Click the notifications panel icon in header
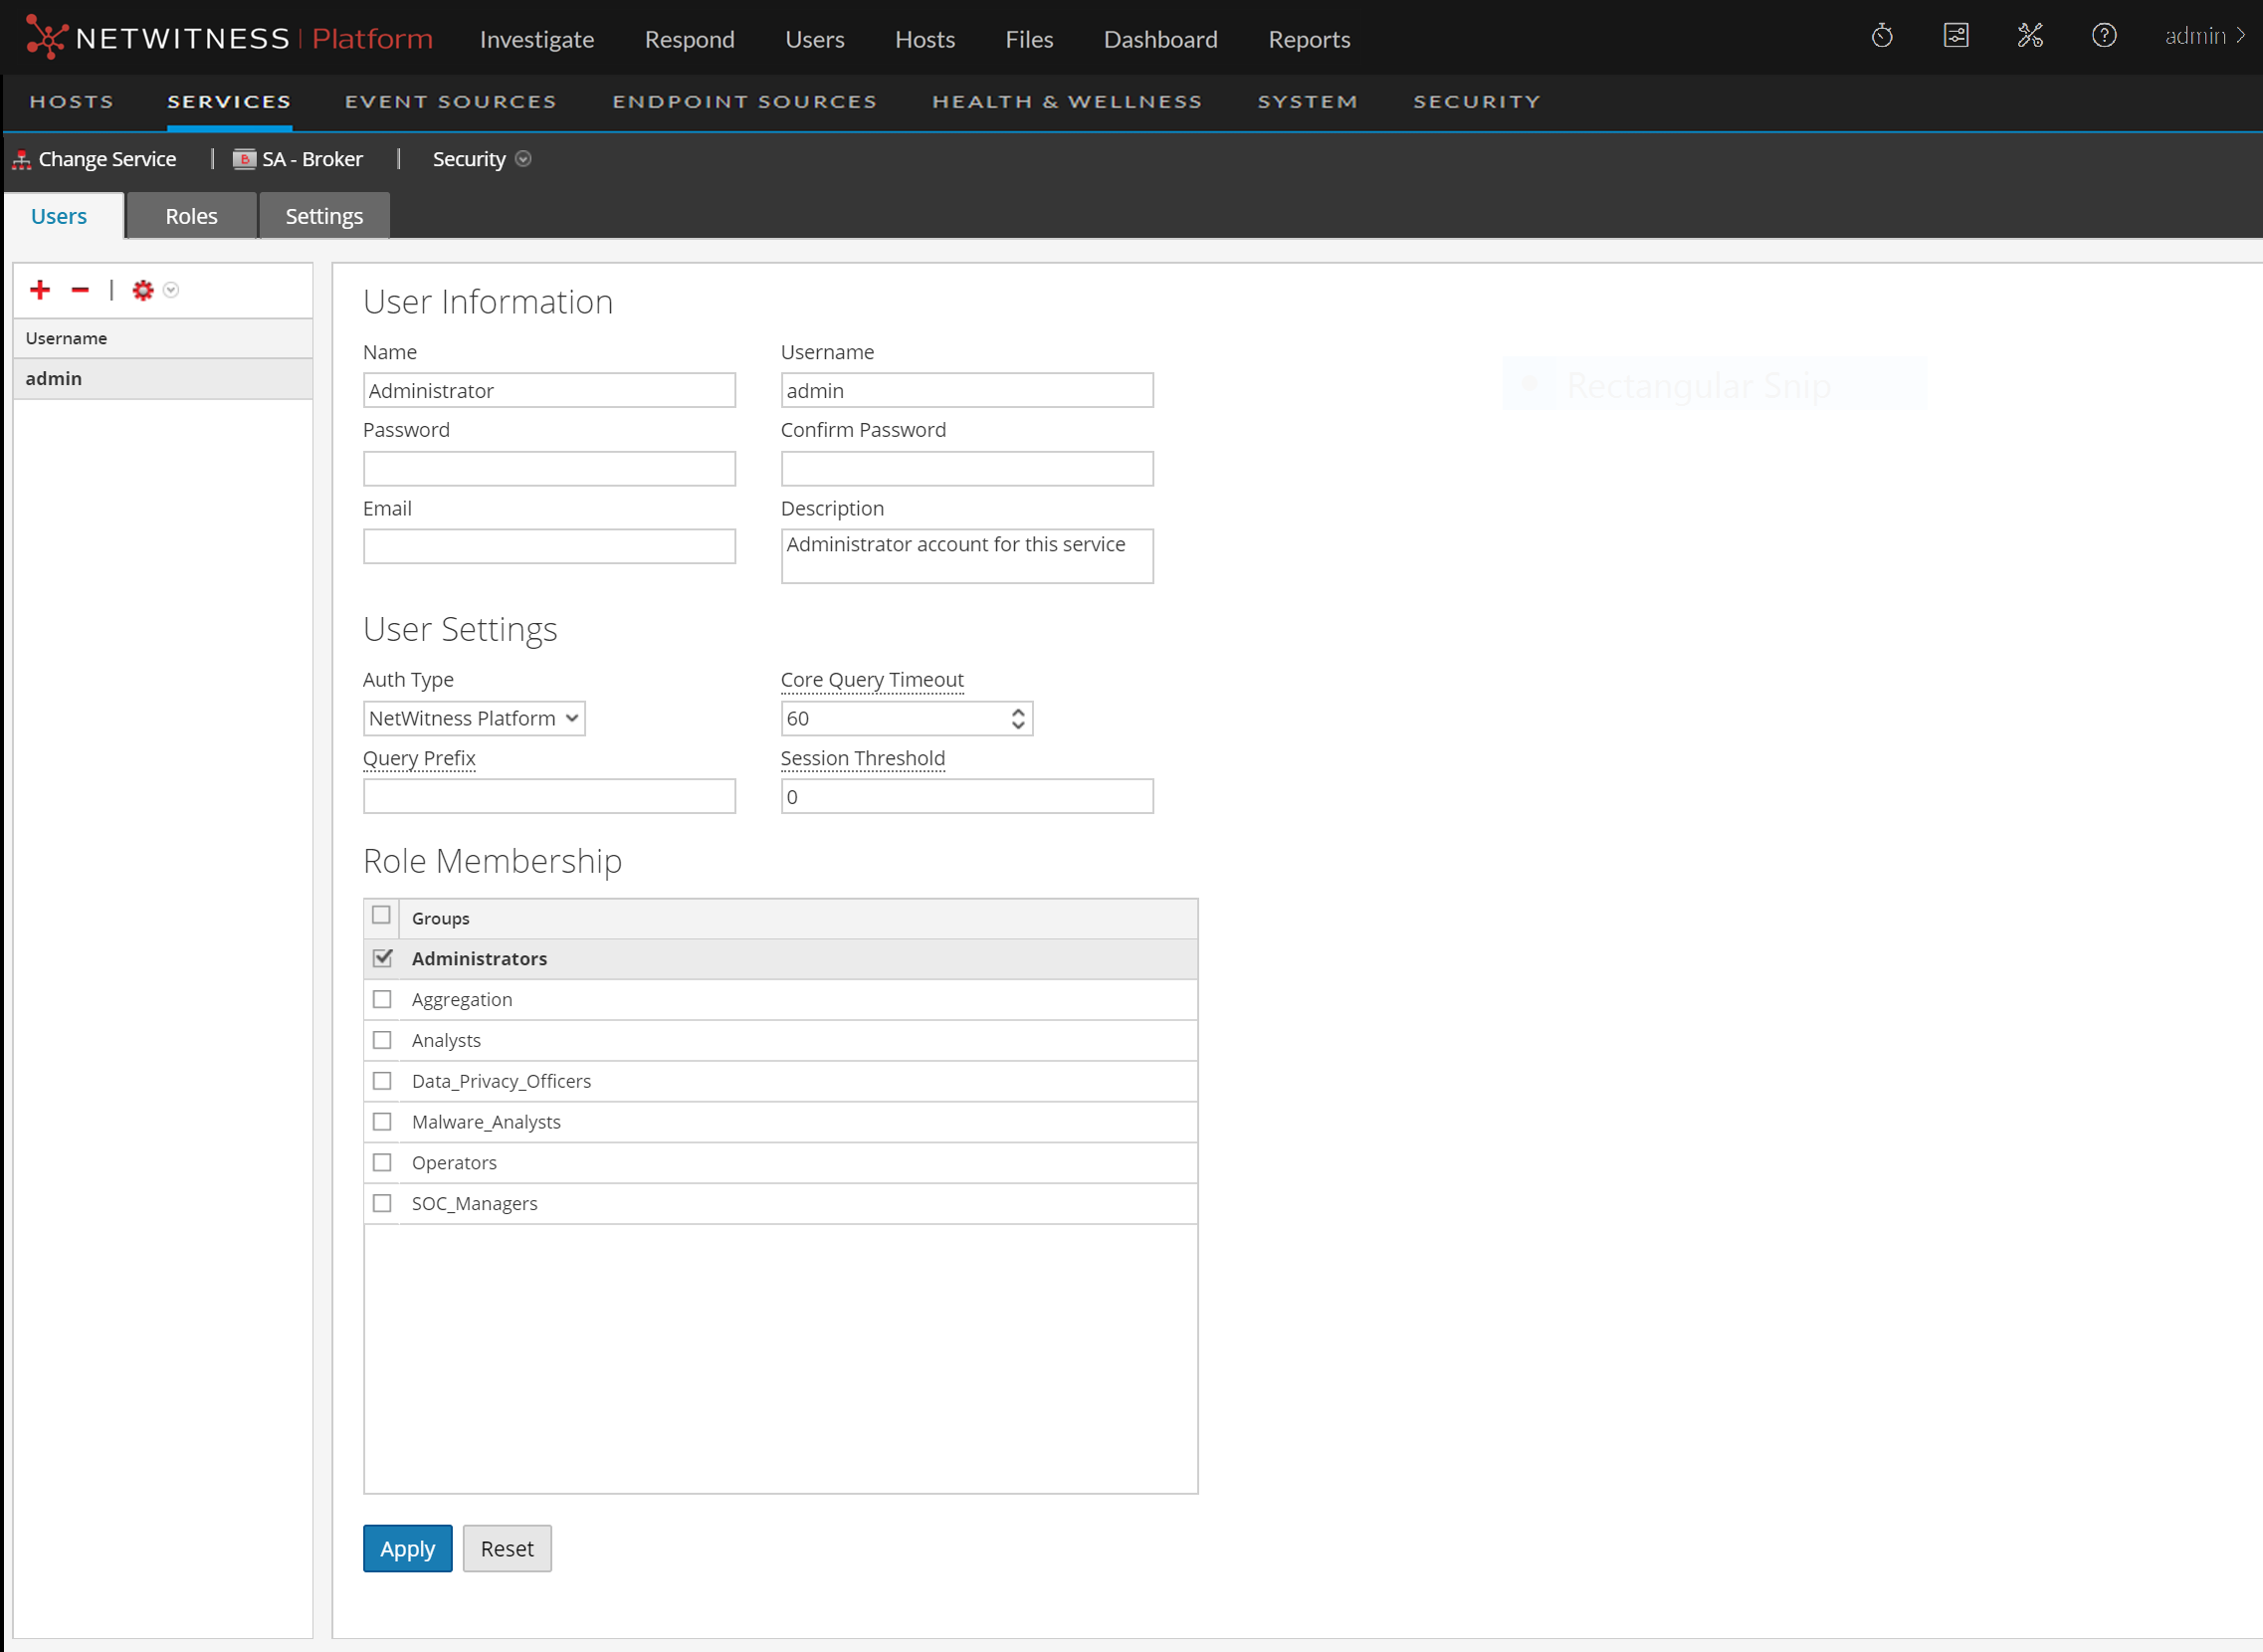 pyautogui.click(x=1956, y=37)
